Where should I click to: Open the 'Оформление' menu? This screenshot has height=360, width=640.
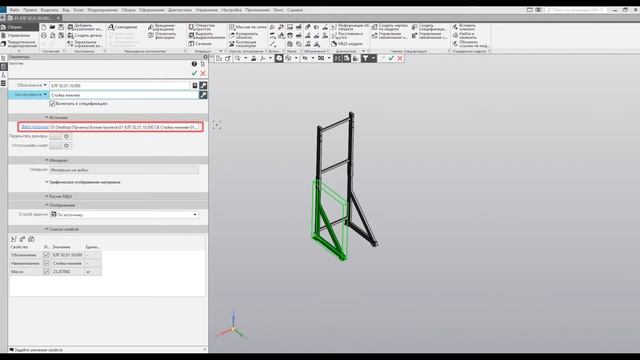pos(151,10)
